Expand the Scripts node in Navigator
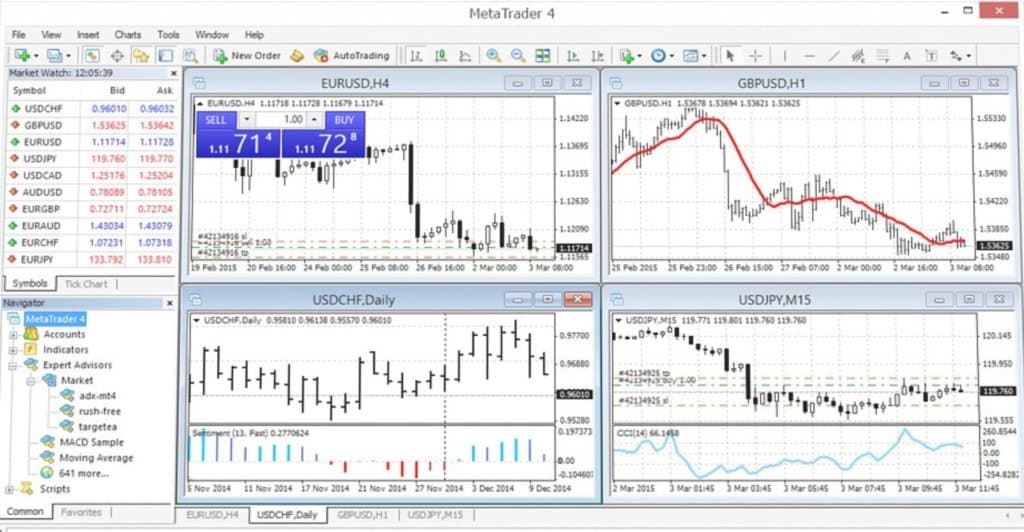Image resolution: width=1024 pixels, height=532 pixels. [9, 489]
